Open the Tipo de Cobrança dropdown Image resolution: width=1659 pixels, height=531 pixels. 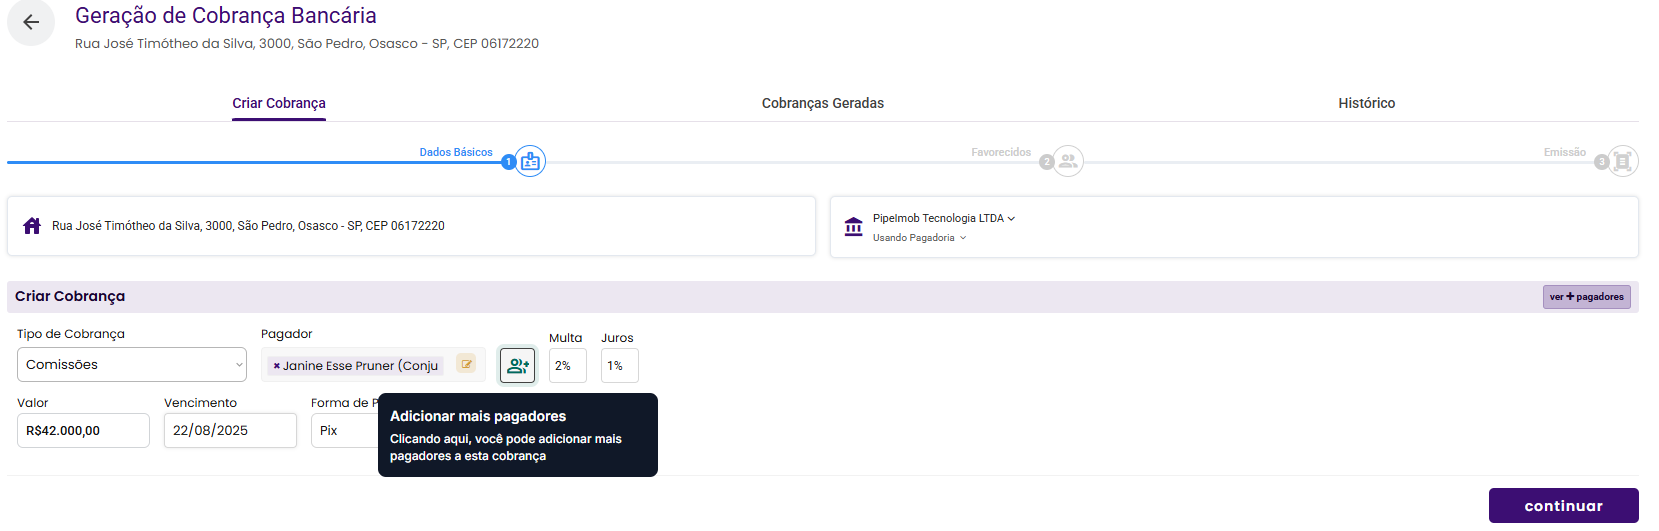pos(132,365)
